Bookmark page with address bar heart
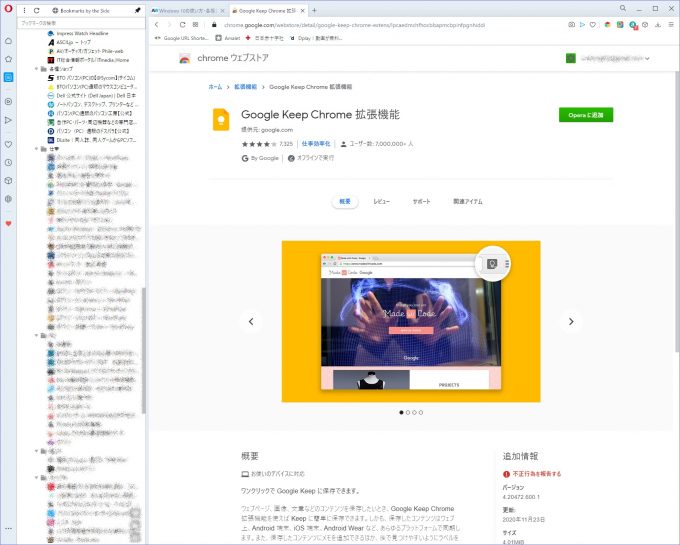This screenshot has height=545, width=680. (592, 25)
